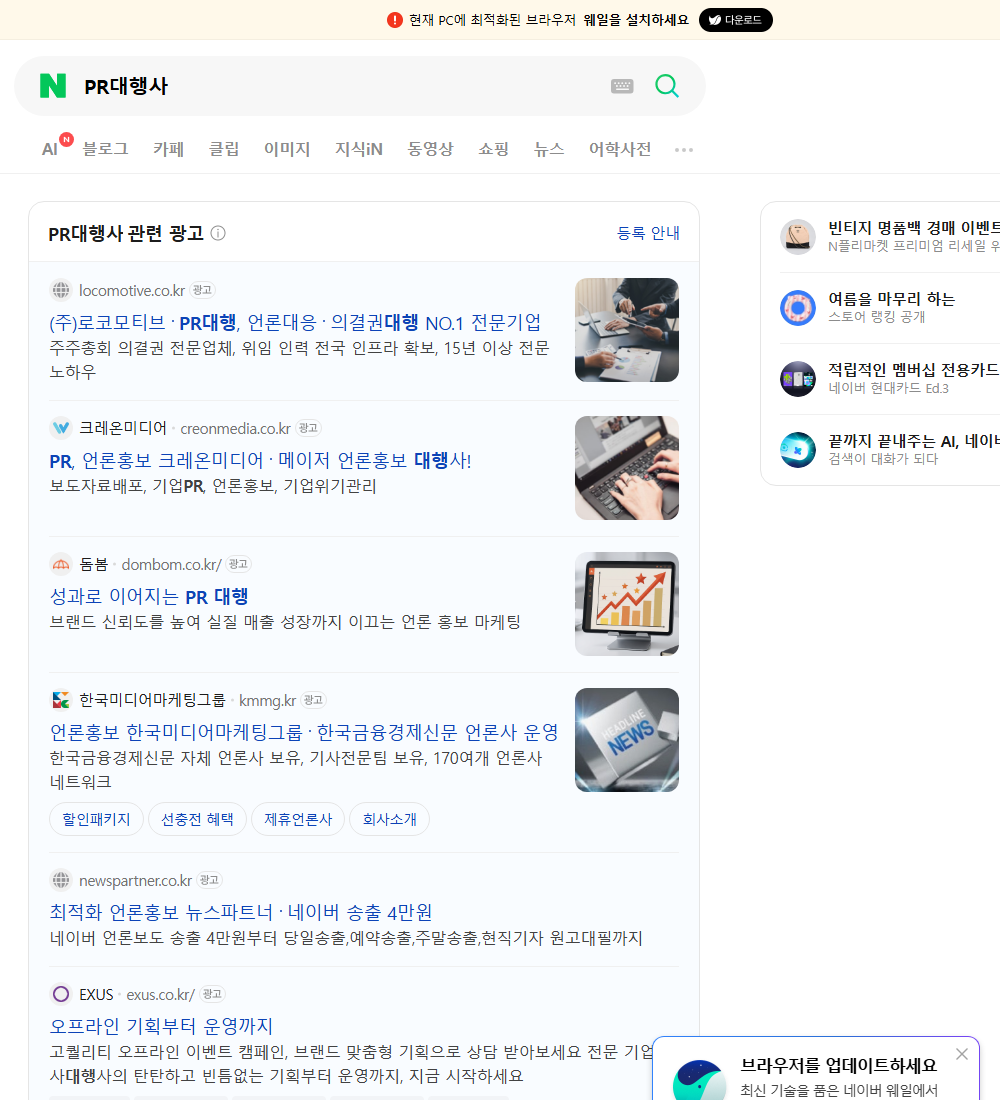Switch to the 동영상 tab
This screenshot has width=1000, height=1100.
[x=430, y=149]
